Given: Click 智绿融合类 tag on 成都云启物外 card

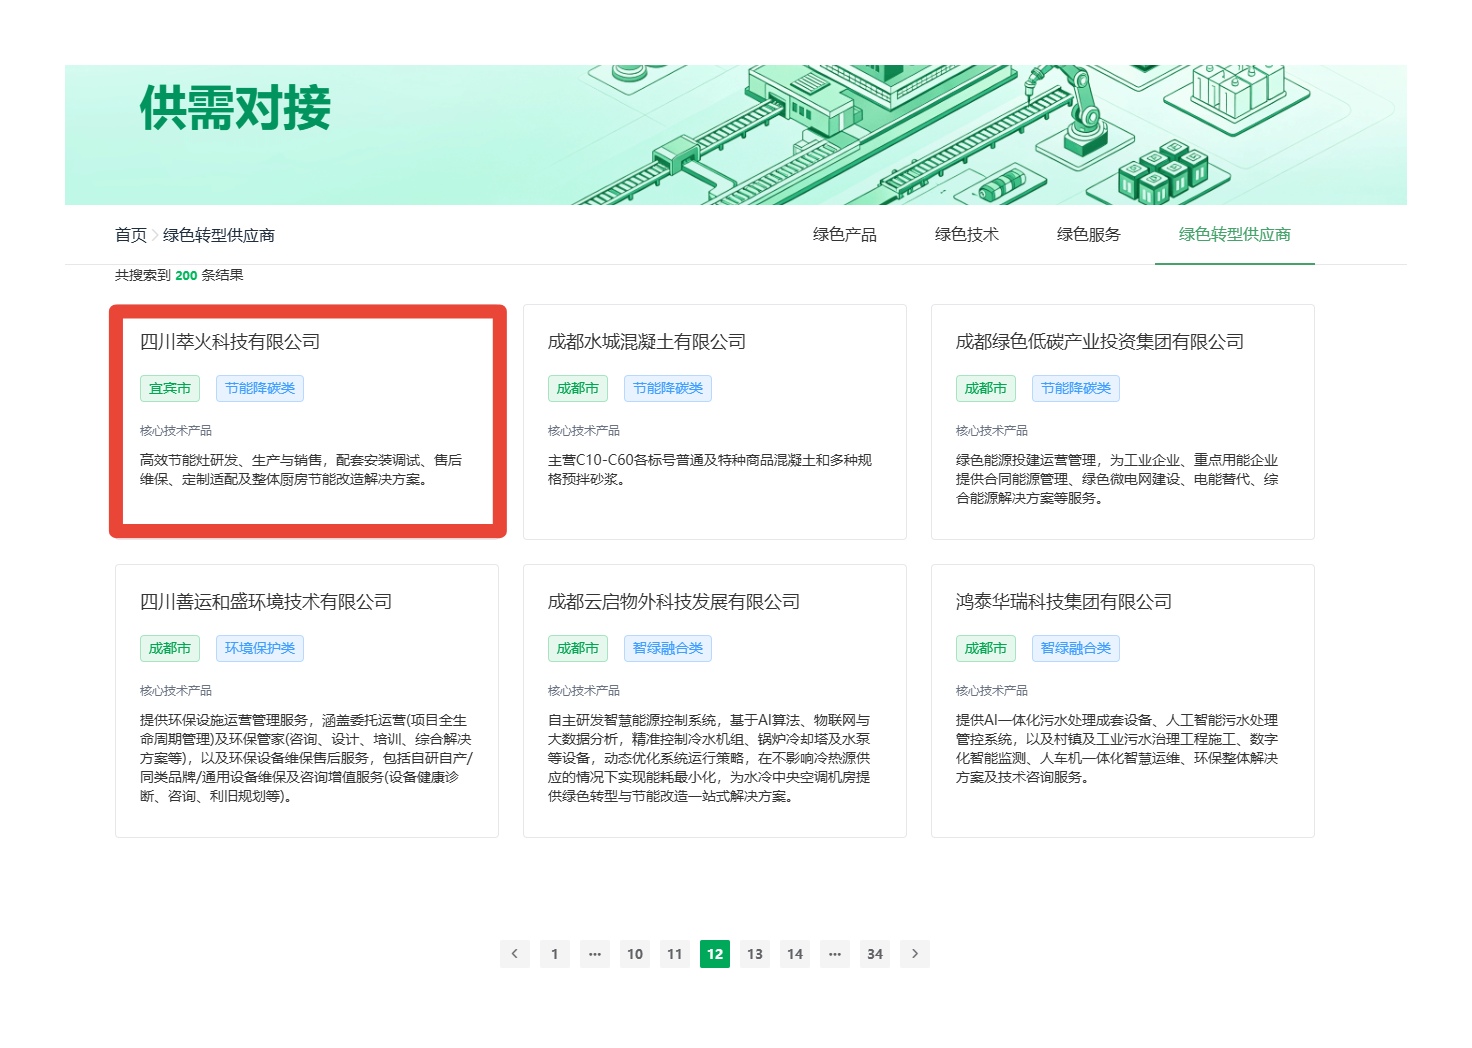Looking at the screenshot, I should click(668, 648).
